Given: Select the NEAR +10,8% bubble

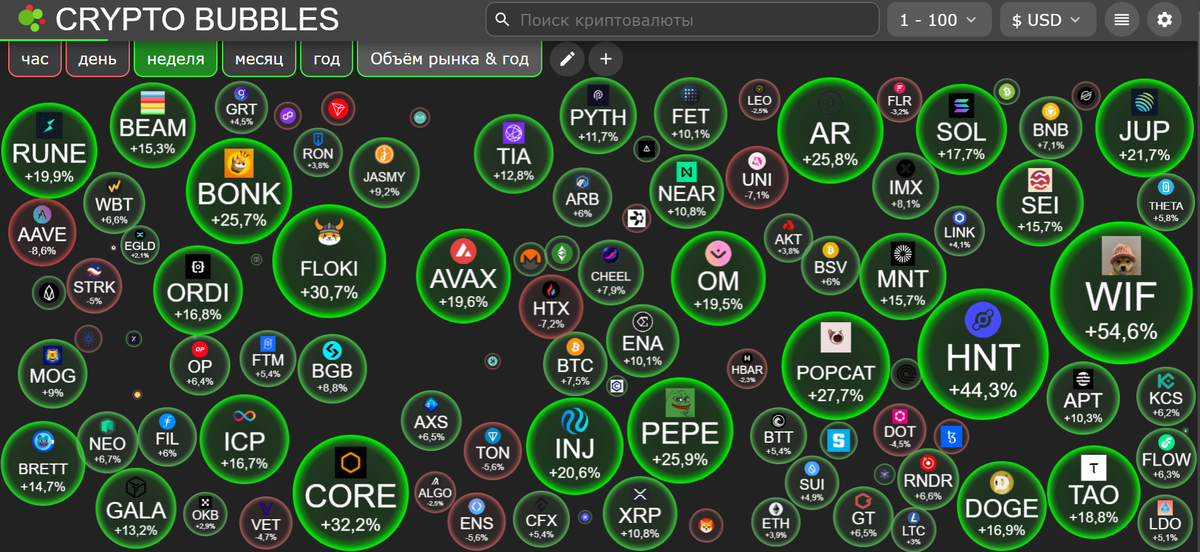Looking at the screenshot, I should tap(688, 190).
